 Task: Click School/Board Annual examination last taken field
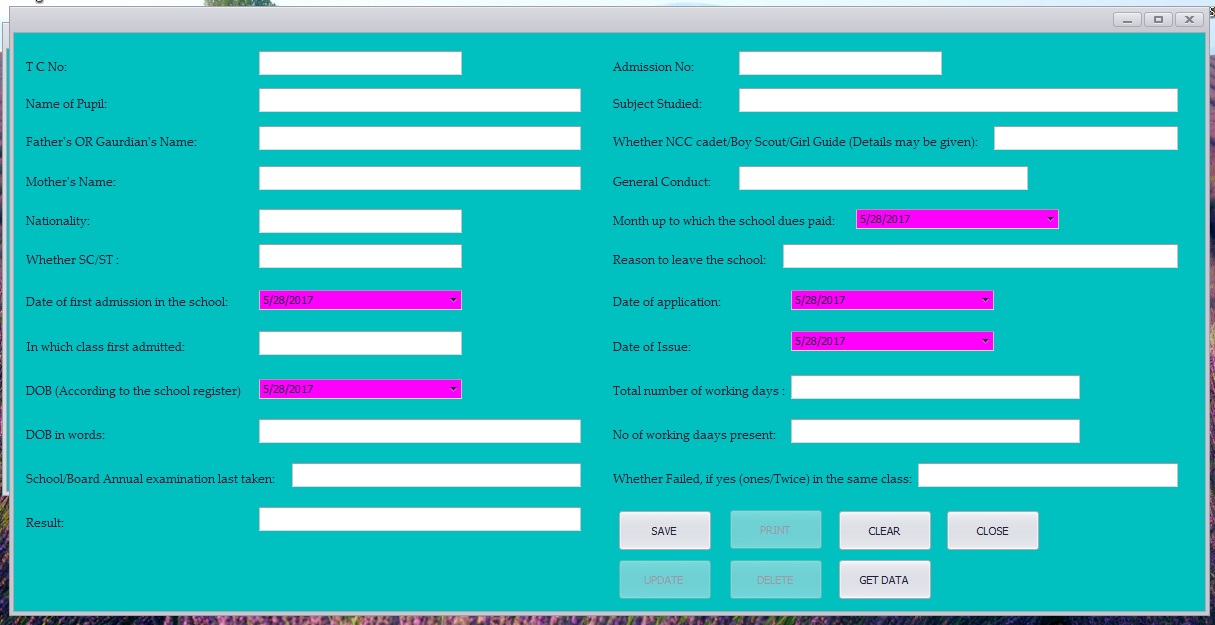[x=436, y=475]
